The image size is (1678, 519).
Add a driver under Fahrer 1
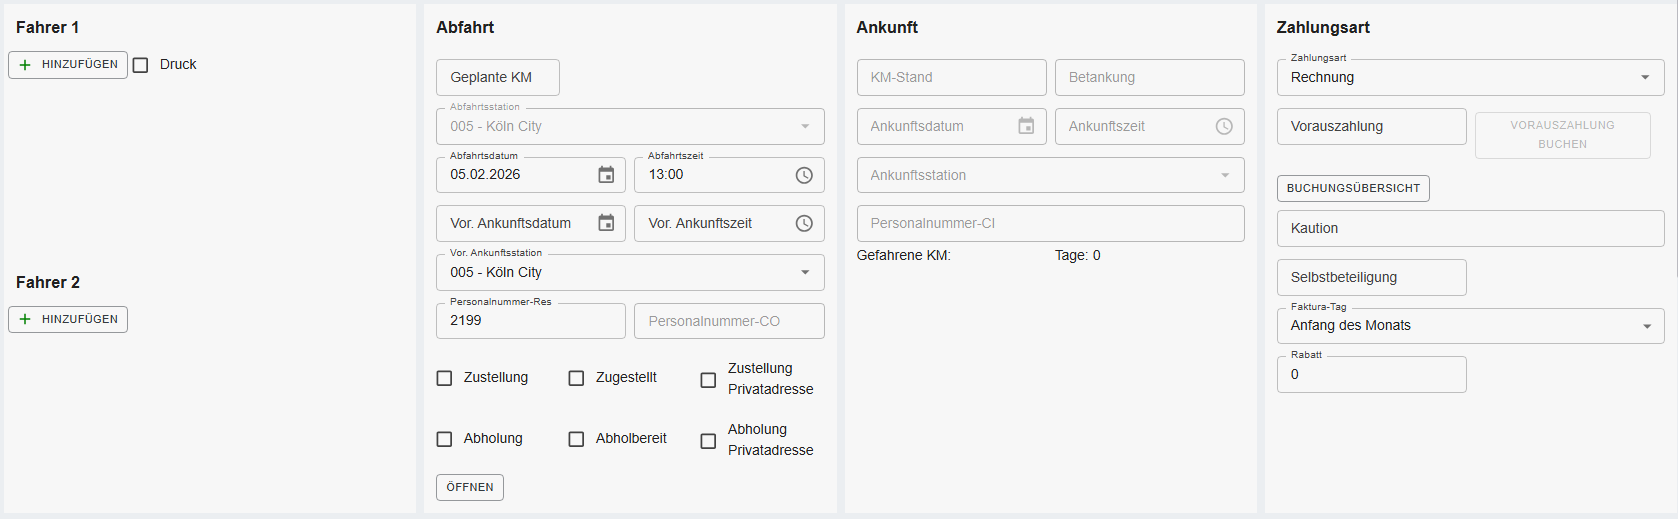pyautogui.click(x=68, y=64)
